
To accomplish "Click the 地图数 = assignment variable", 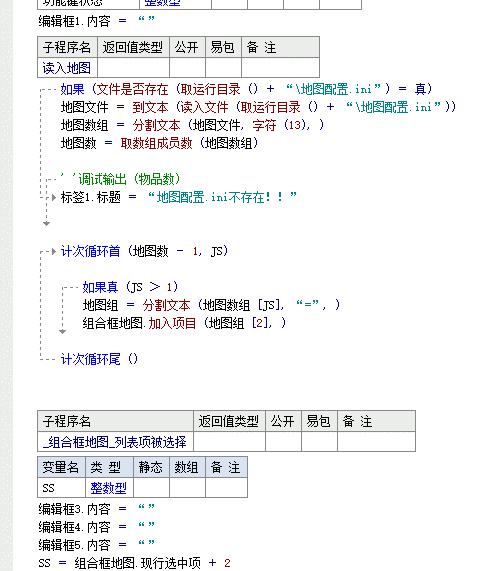I will (x=79, y=143).
